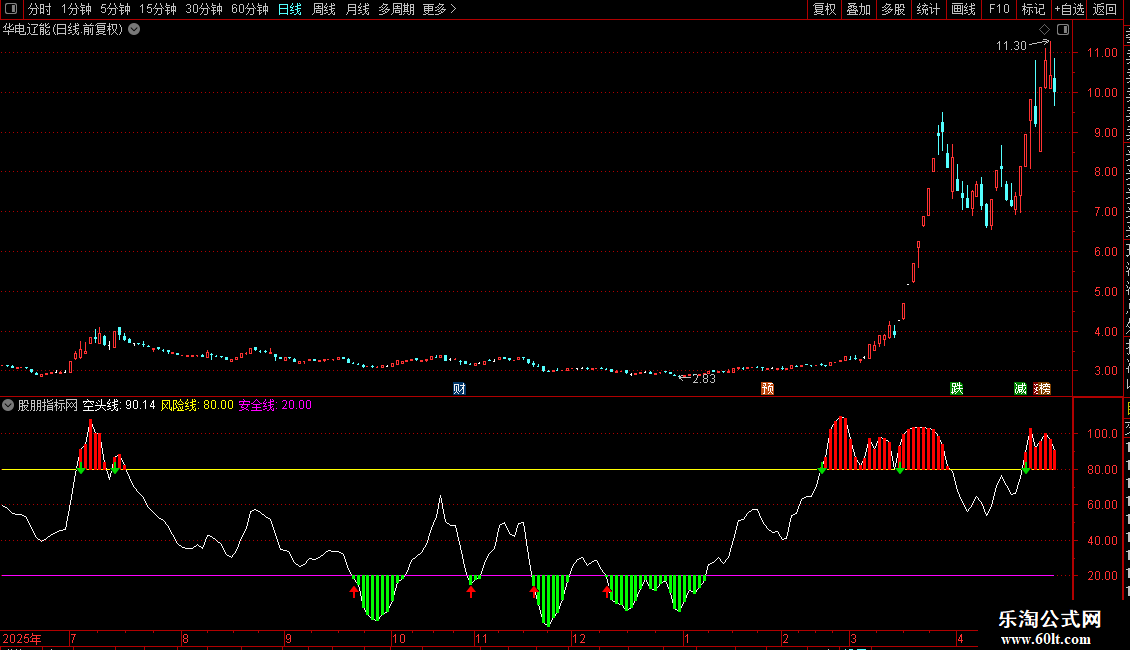The width and height of the screenshot is (1130, 650).
Task: Select the 日线 daily chart tab
Action: [x=290, y=9]
